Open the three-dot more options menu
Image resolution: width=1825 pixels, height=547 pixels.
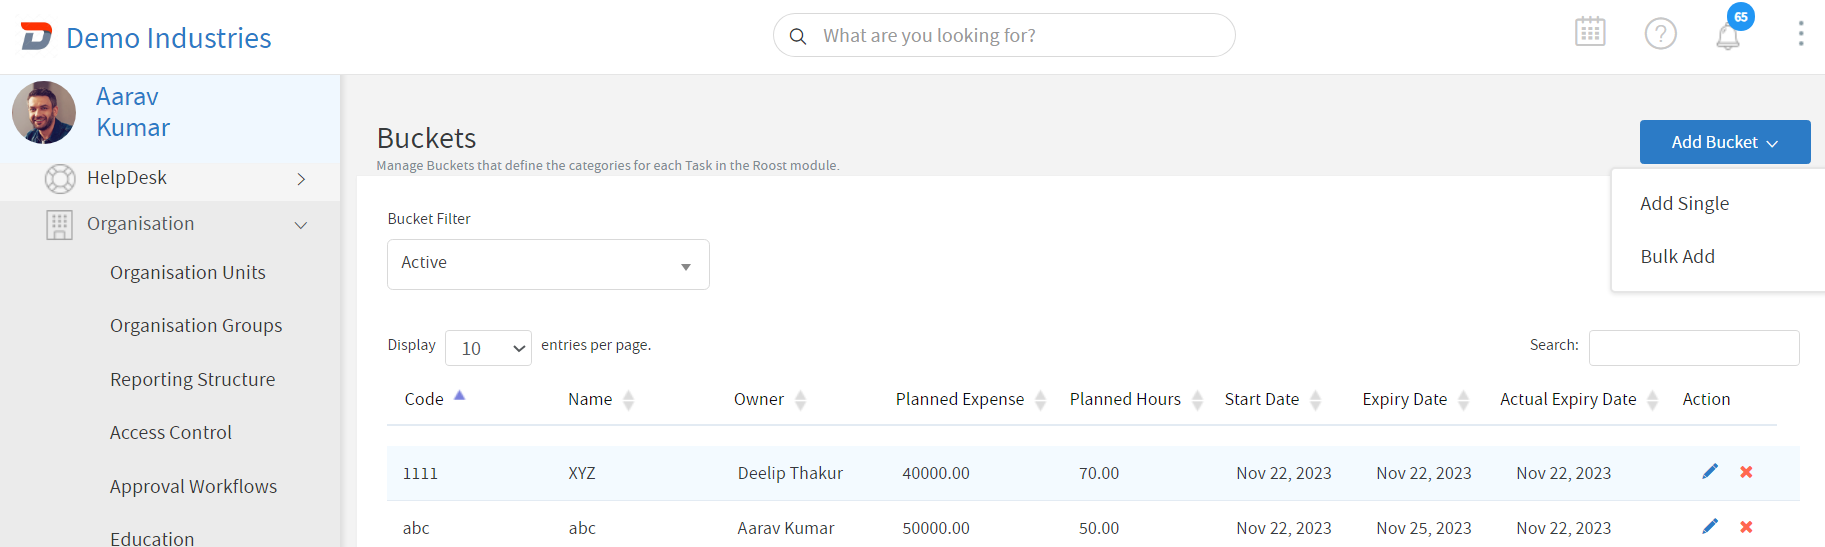(x=1800, y=34)
